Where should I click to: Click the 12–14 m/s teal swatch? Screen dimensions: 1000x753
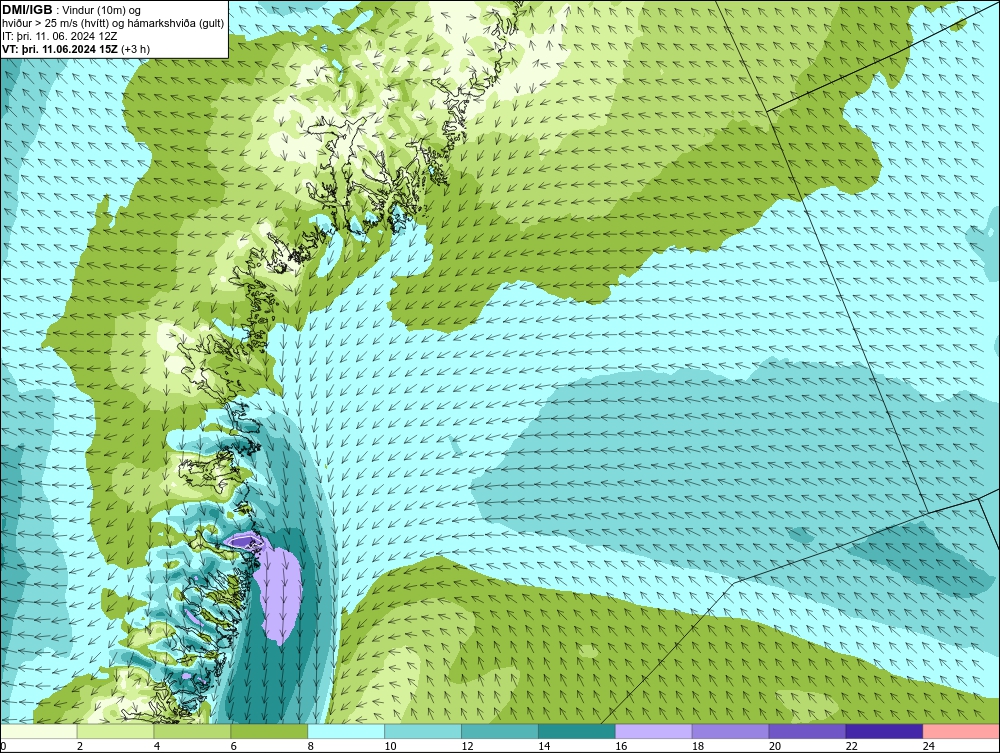click(x=499, y=731)
